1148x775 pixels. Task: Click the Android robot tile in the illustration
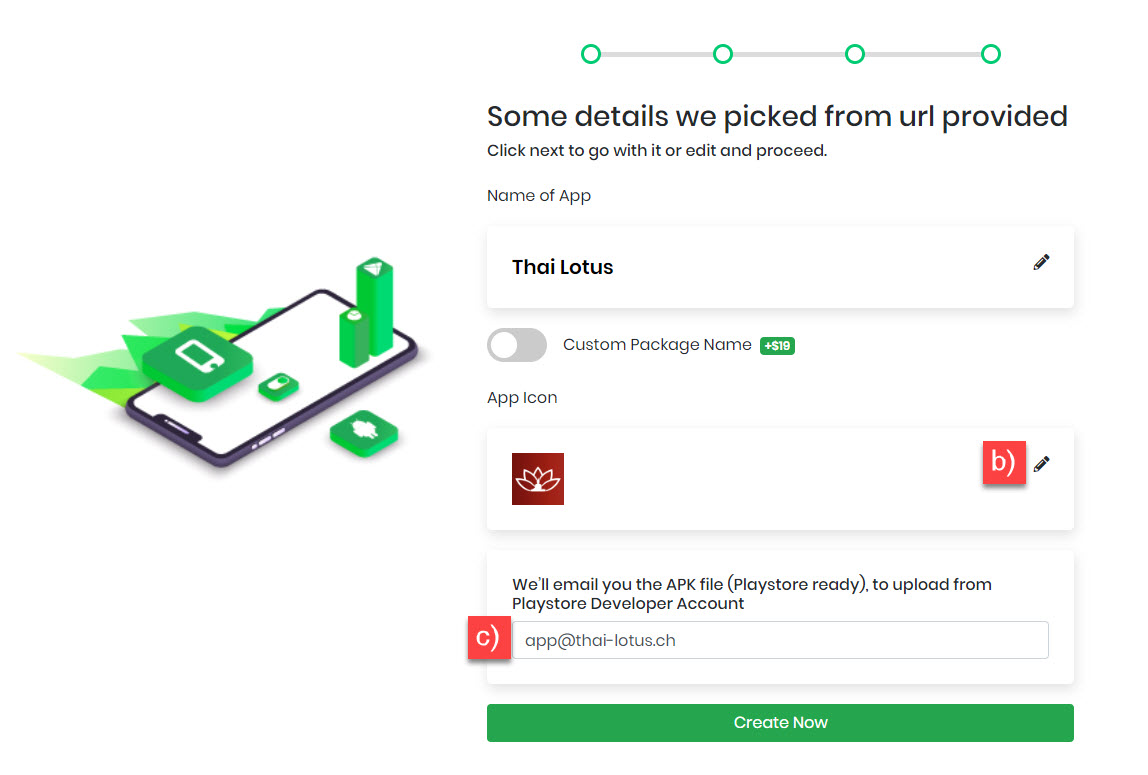[x=364, y=432]
